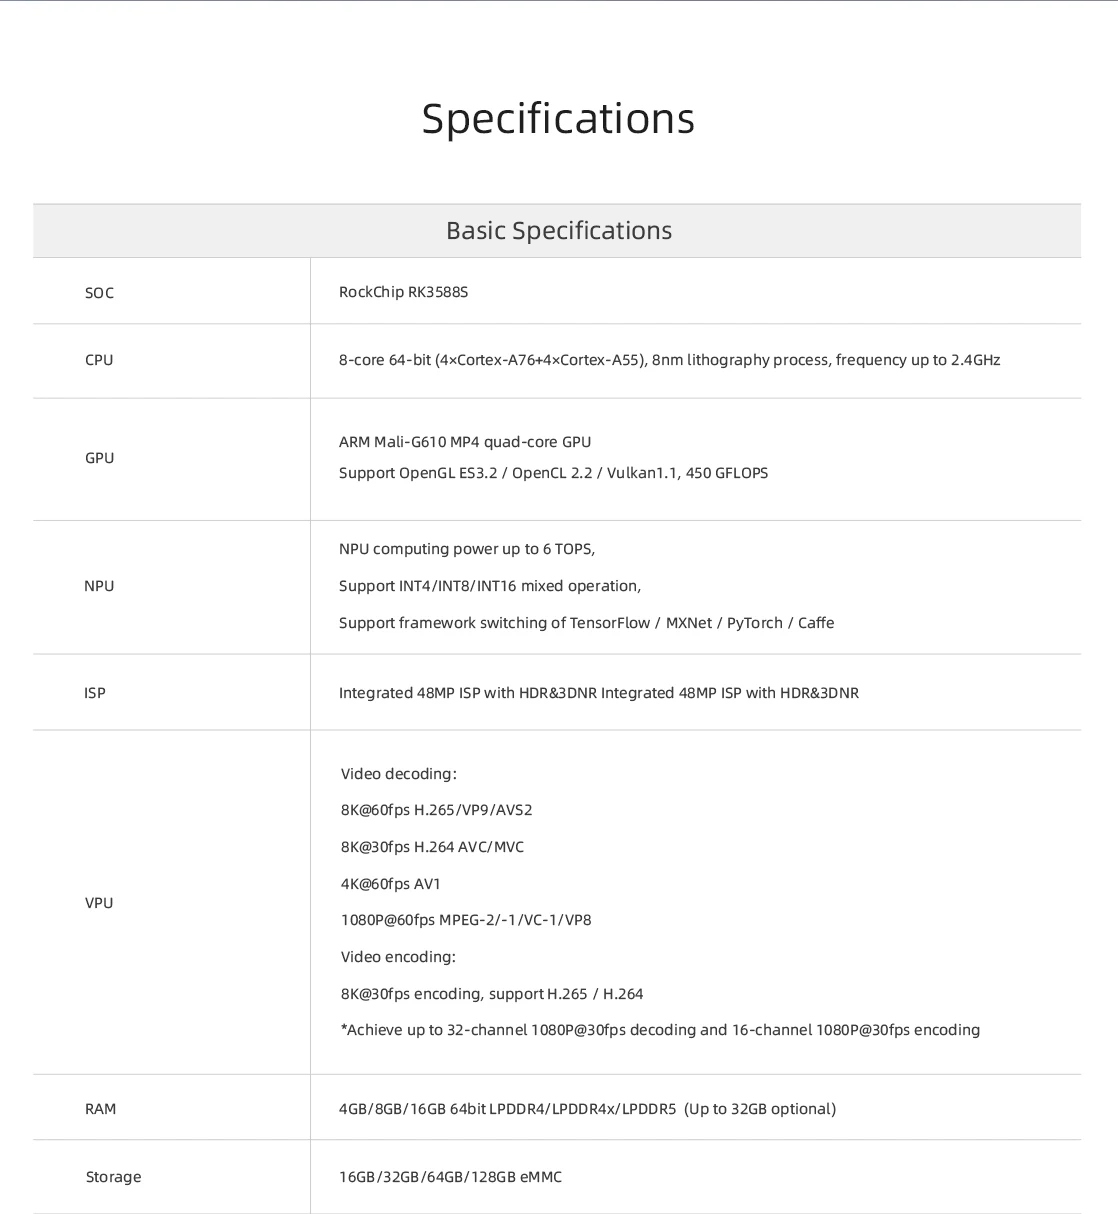Click the RockChip RK3588S text

[403, 292]
